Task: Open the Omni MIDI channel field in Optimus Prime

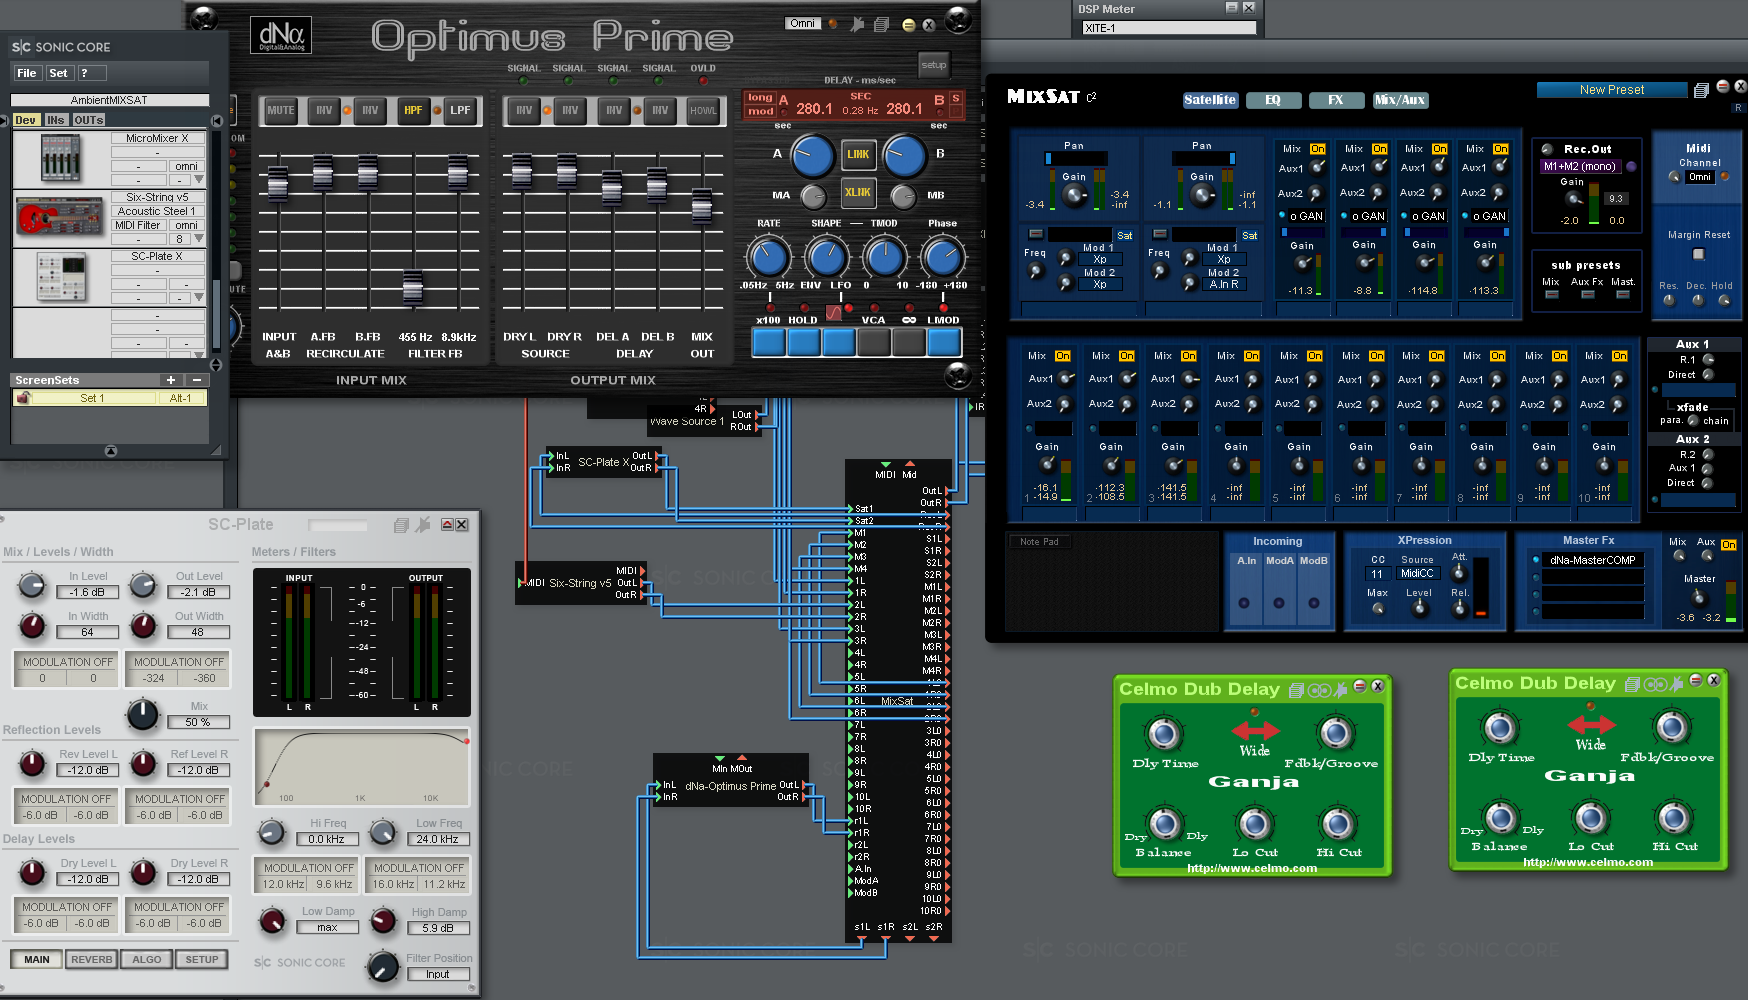Action: [803, 23]
